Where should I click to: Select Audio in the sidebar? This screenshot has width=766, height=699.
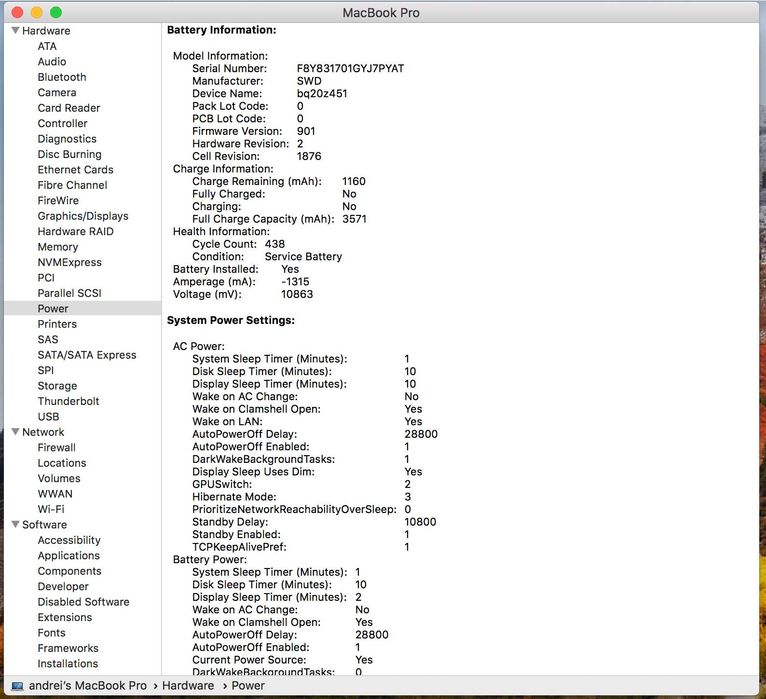coord(52,62)
